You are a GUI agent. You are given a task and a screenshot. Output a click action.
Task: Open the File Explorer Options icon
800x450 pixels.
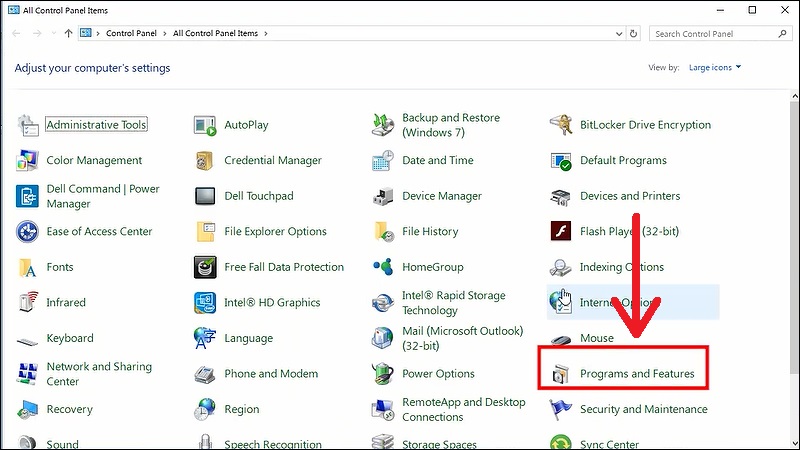[x=205, y=232]
